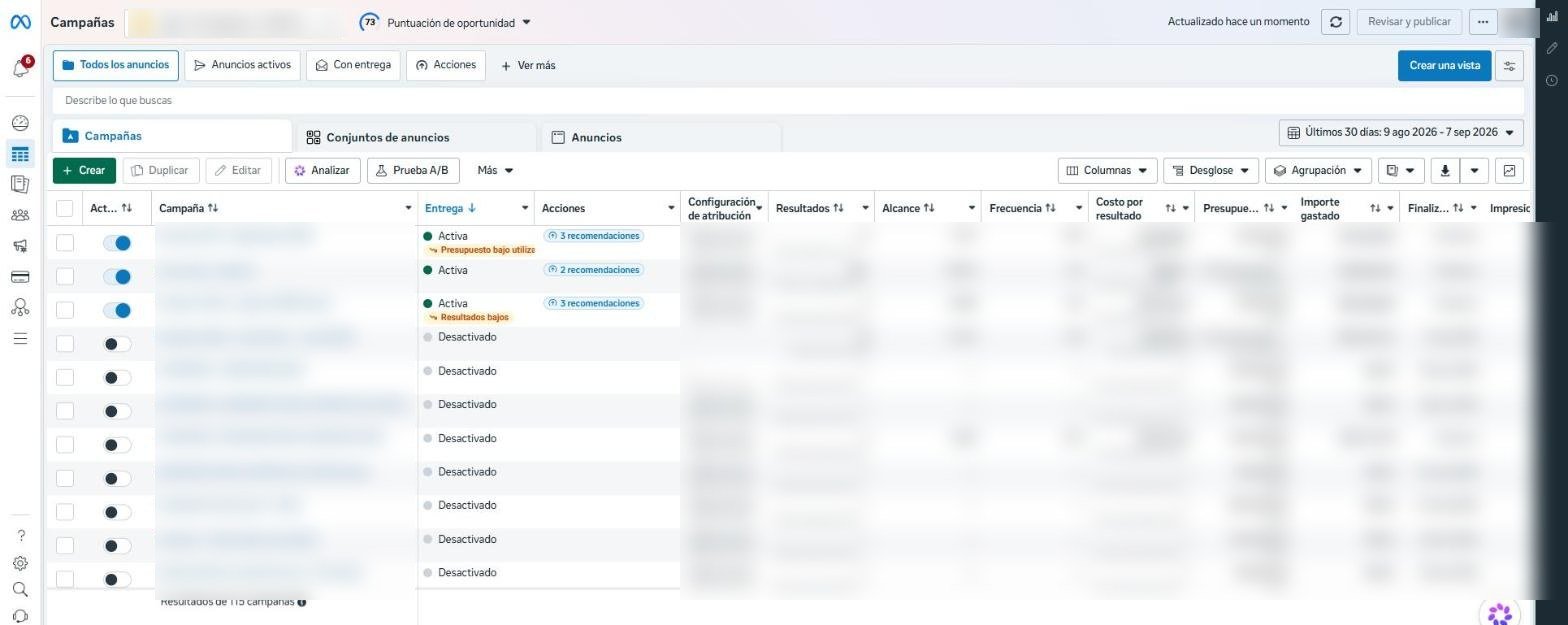Tick checkbox of the Presupuesto bajo campaign row

(x=65, y=242)
